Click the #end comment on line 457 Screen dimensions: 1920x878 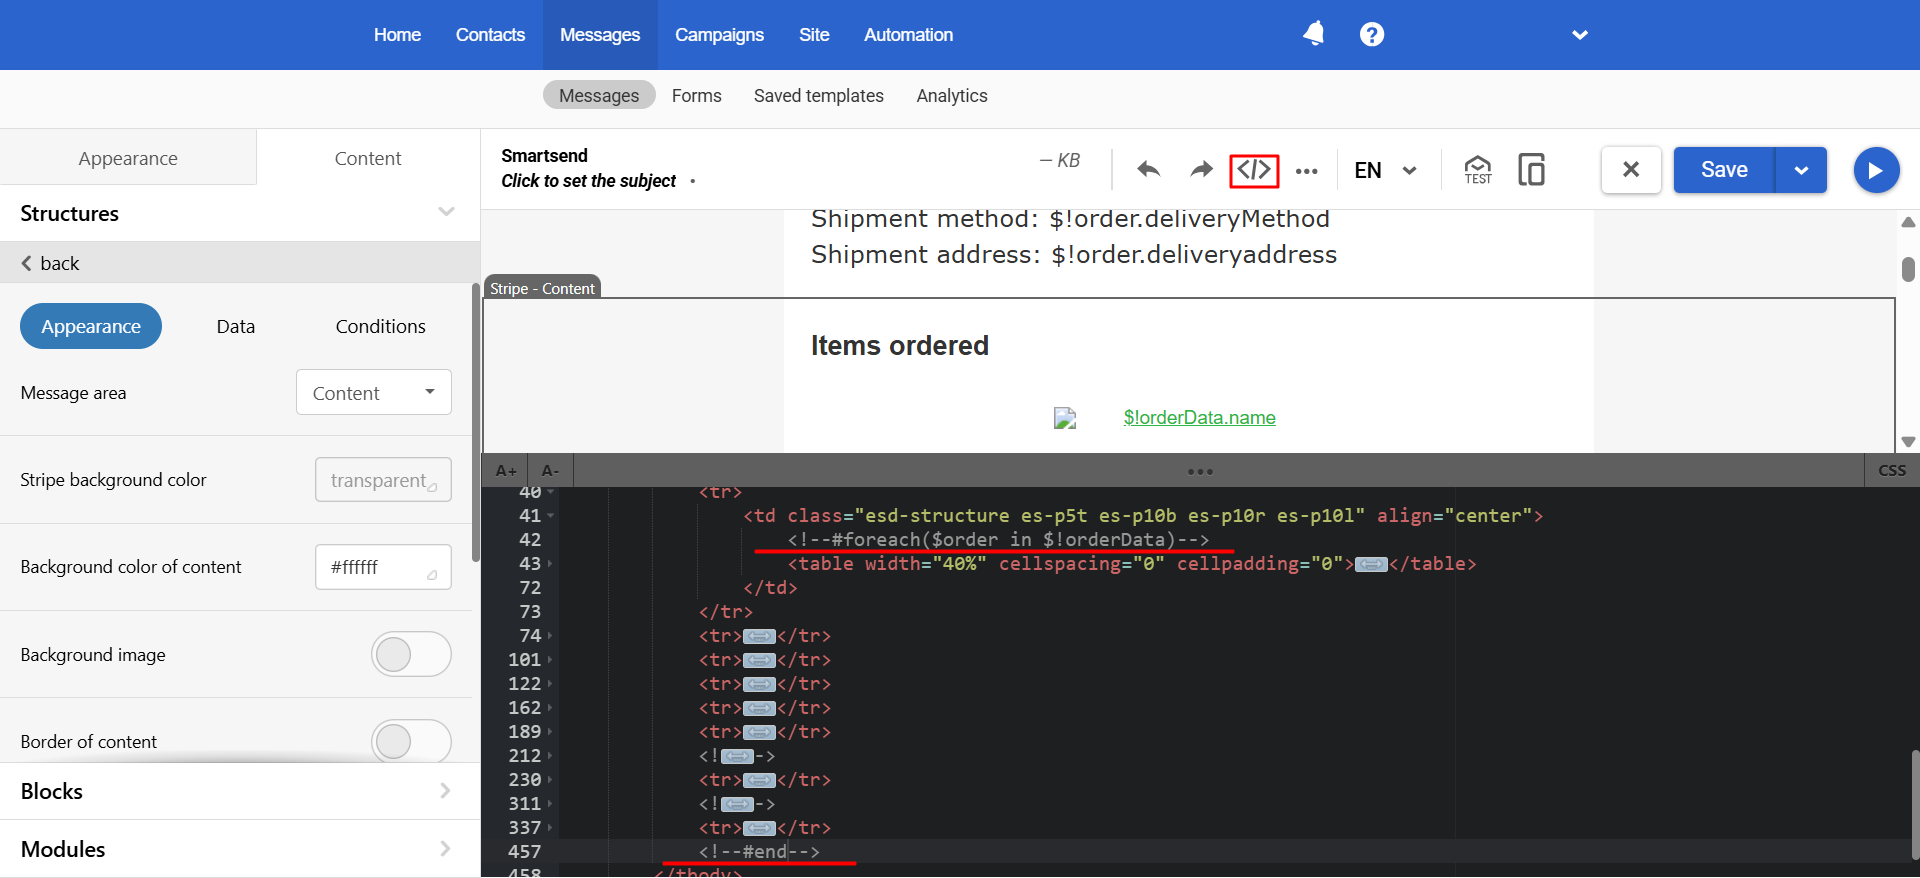(x=759, y=852)
